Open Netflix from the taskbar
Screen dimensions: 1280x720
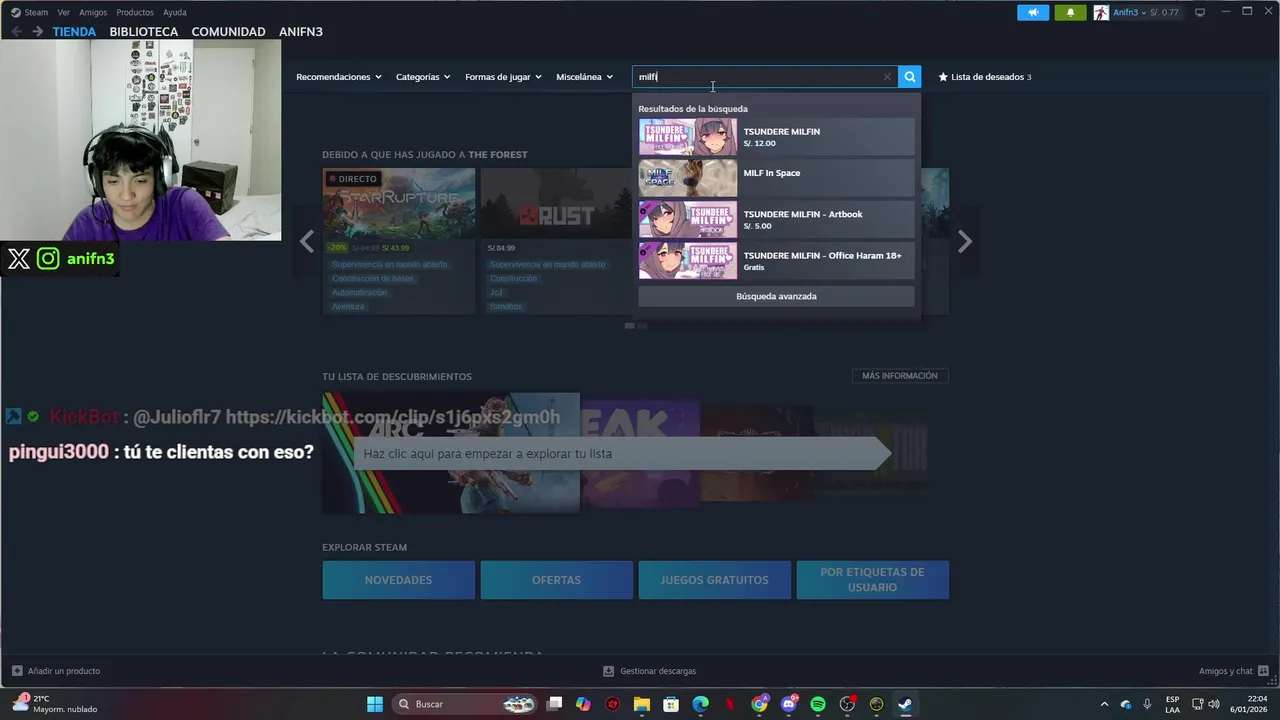730,704
